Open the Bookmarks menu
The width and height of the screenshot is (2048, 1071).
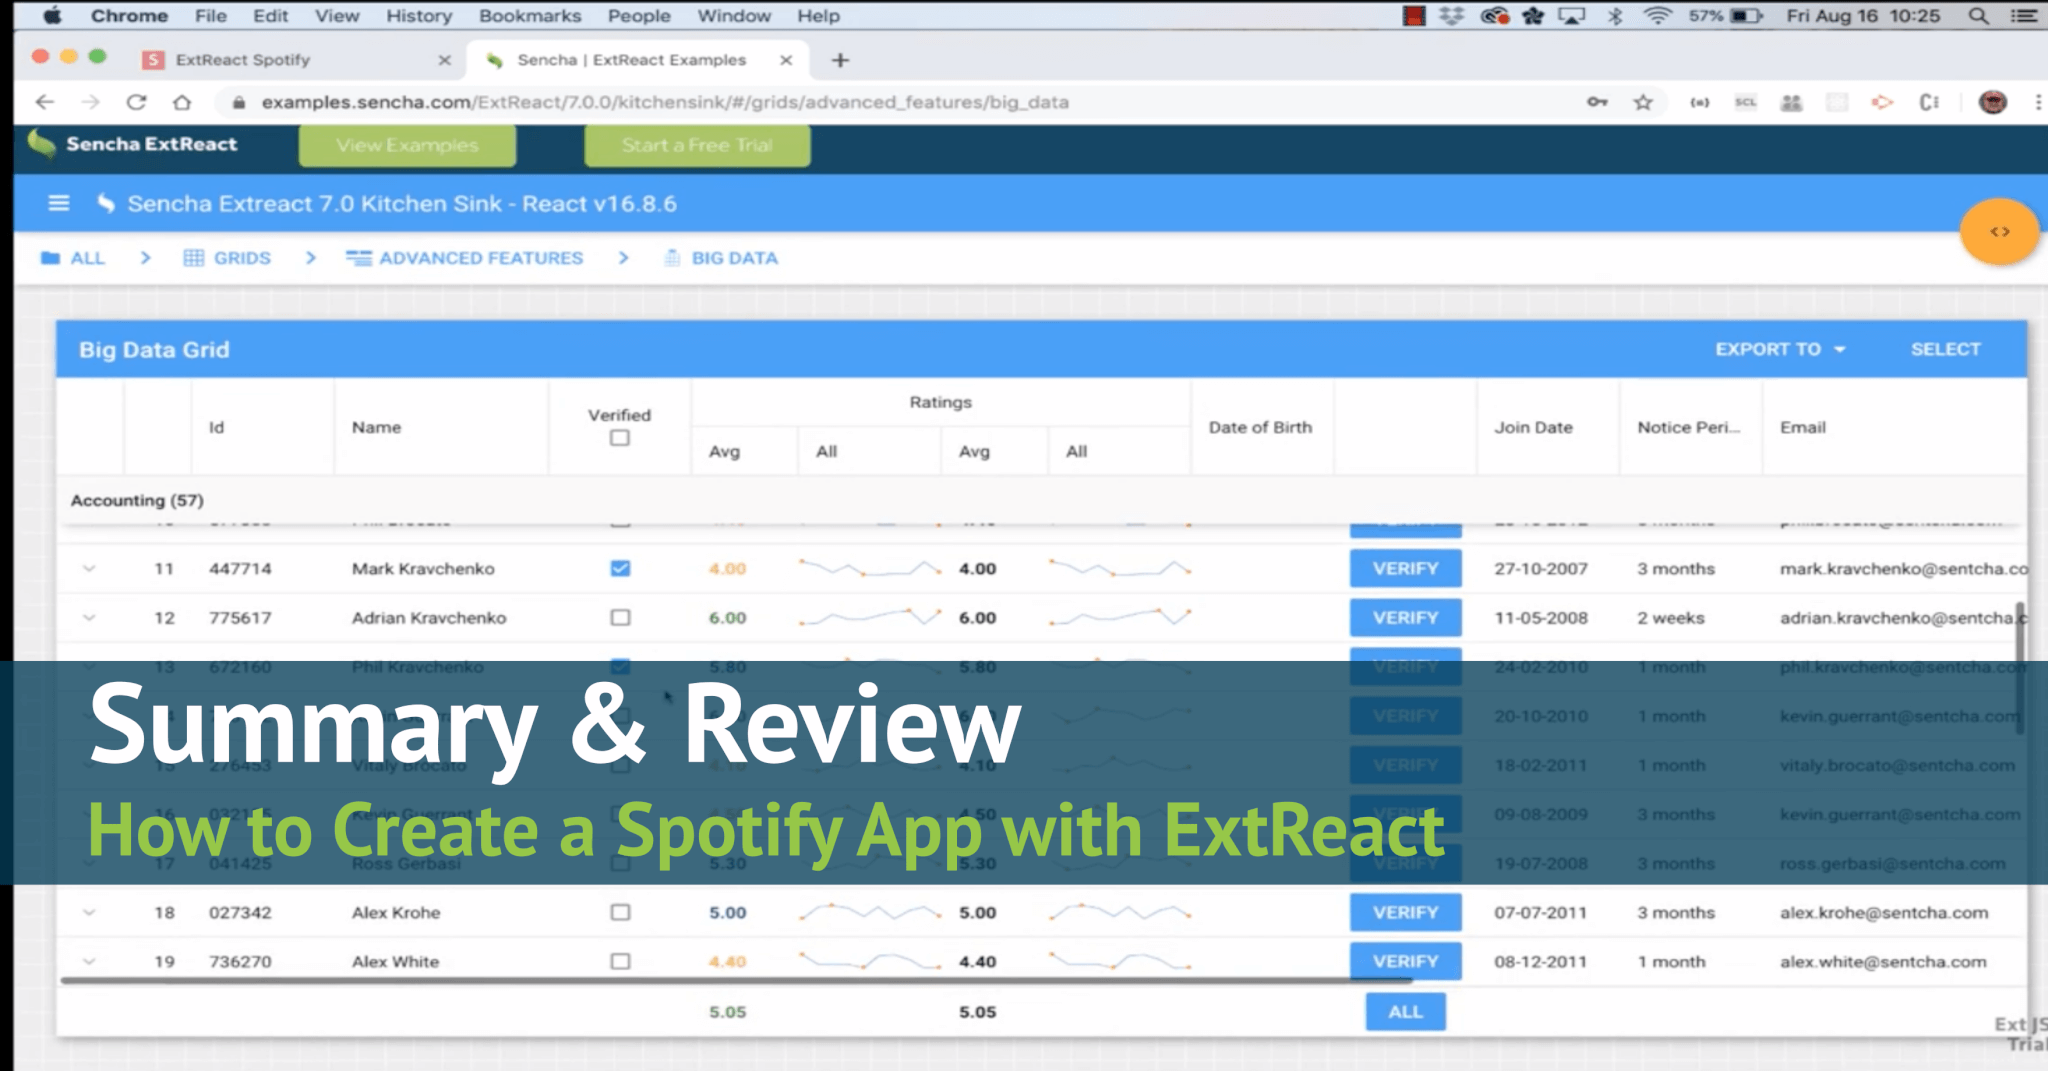(530, 16)
